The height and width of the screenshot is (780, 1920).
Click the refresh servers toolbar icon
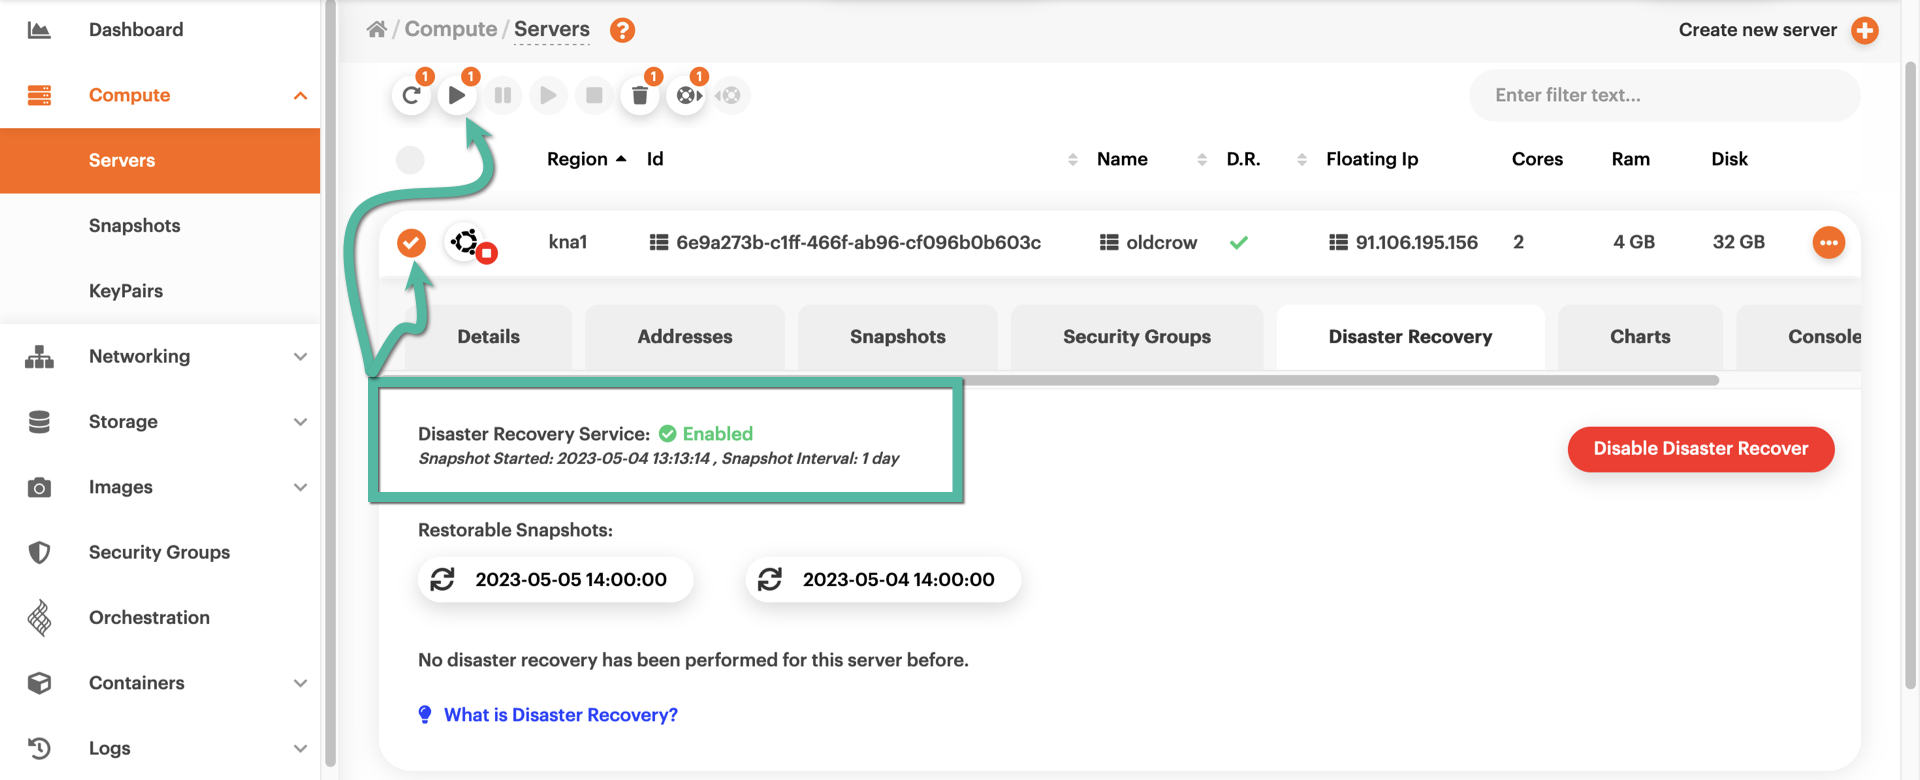pyautogui.click(x=411, y=96)
